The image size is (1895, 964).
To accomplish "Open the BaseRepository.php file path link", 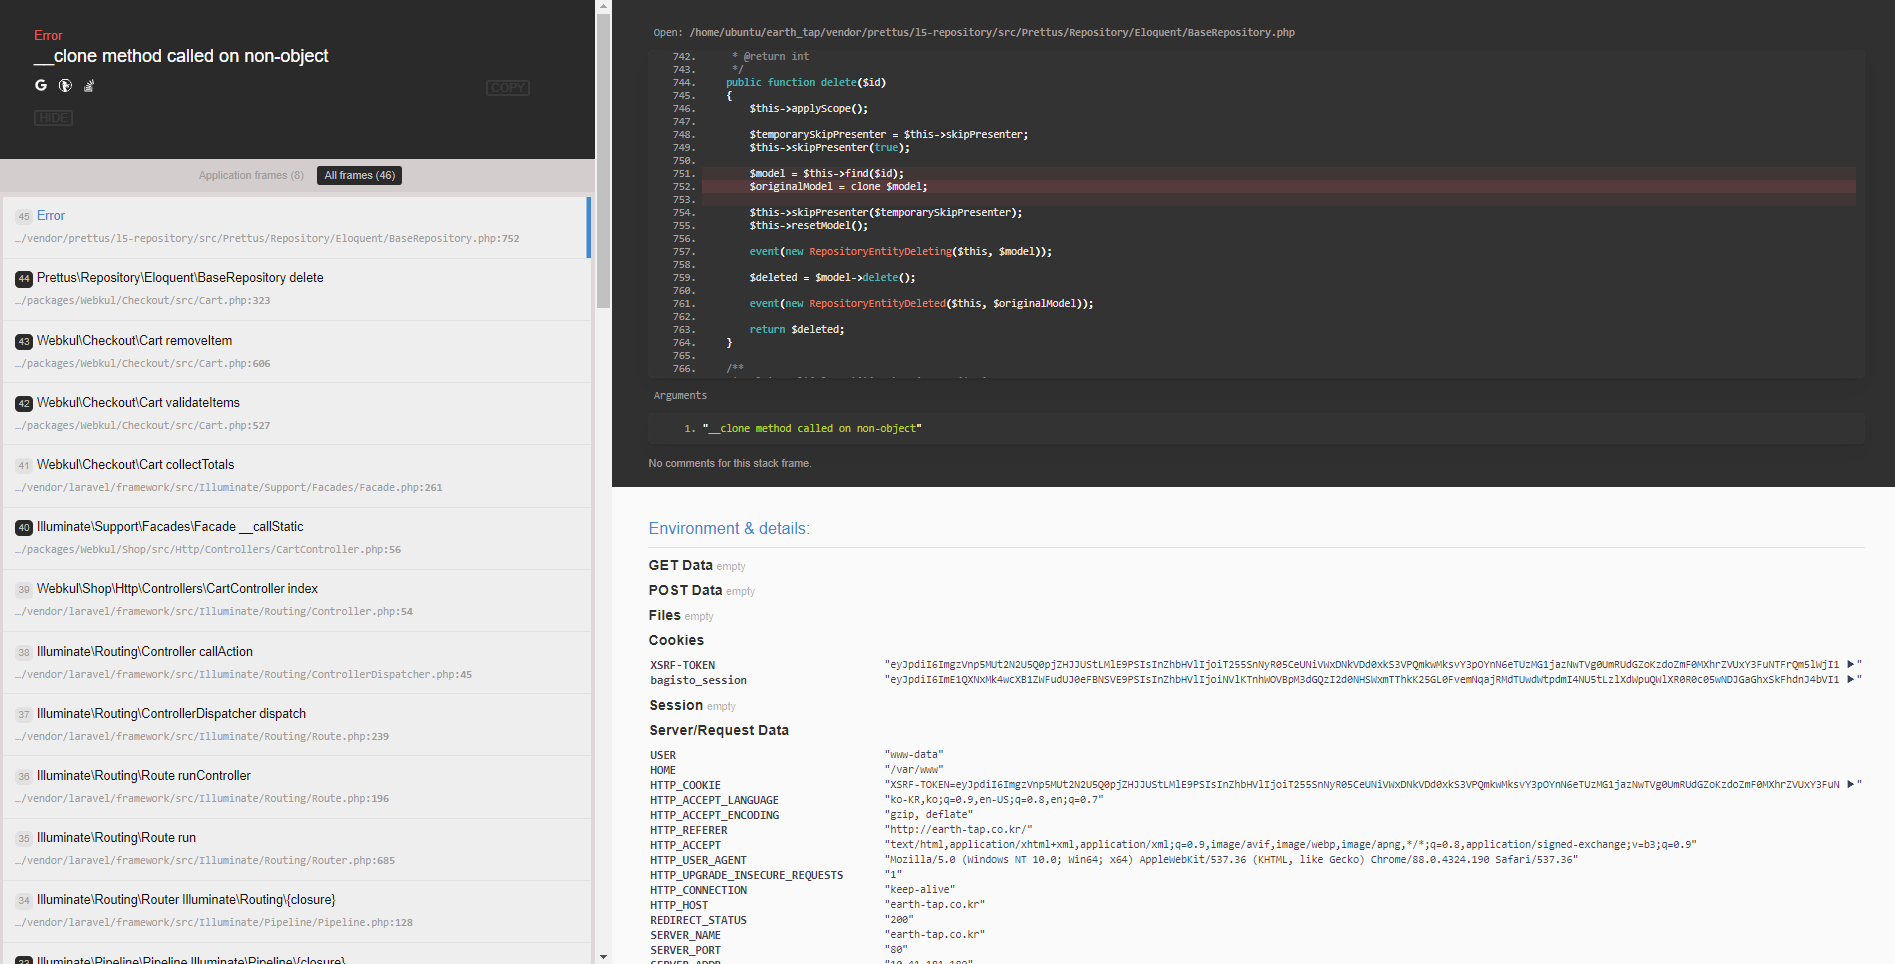I will [991, 32].
